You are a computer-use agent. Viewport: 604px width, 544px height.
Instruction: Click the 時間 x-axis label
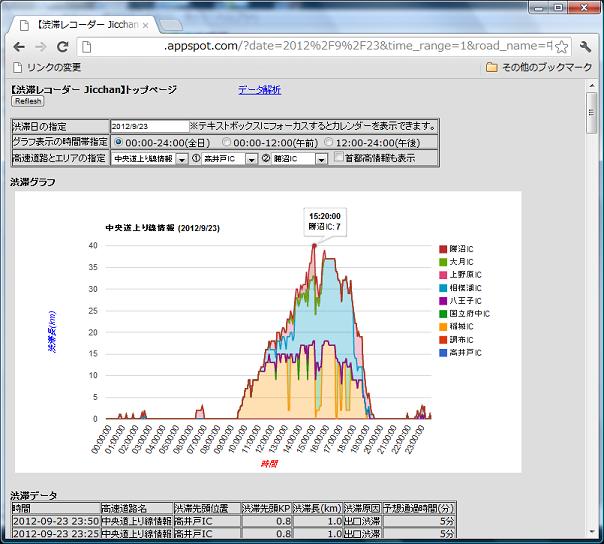pyautogui.click(x=269, y=463)
